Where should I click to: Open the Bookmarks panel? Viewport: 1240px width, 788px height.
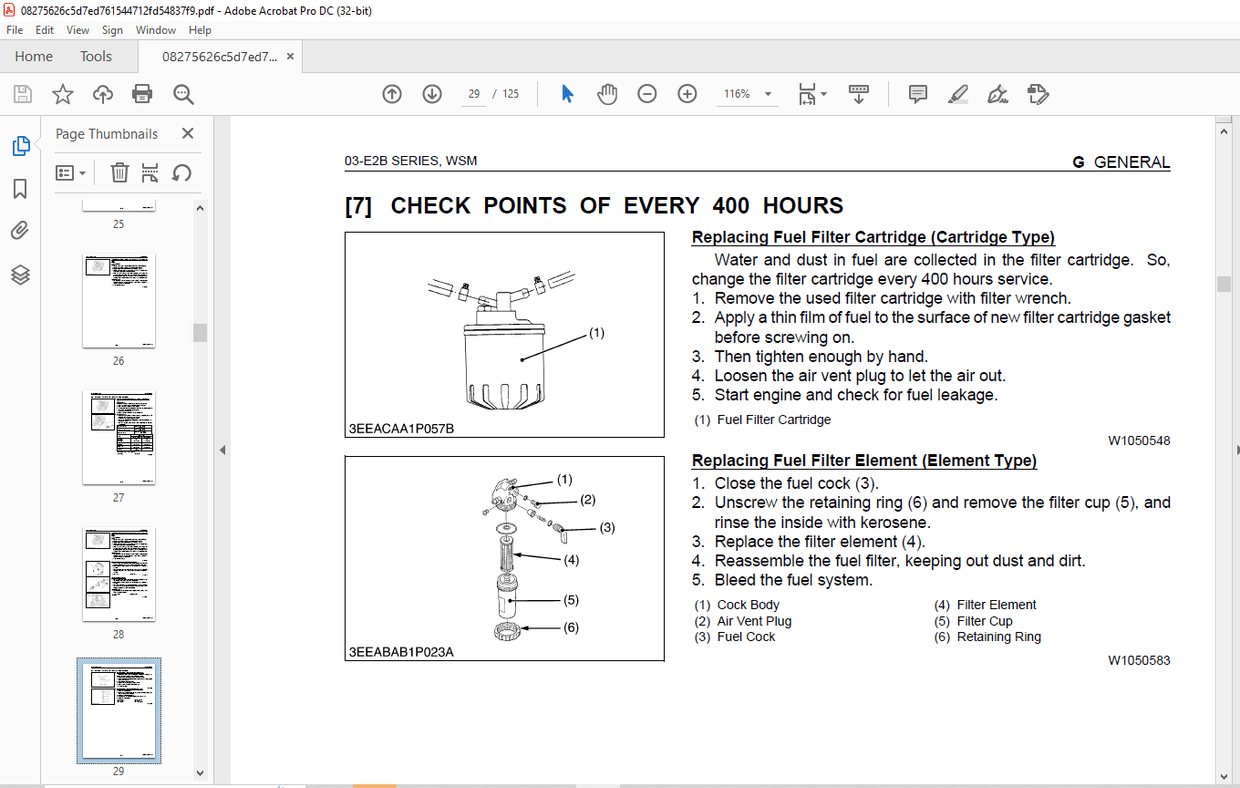[21, 187]
